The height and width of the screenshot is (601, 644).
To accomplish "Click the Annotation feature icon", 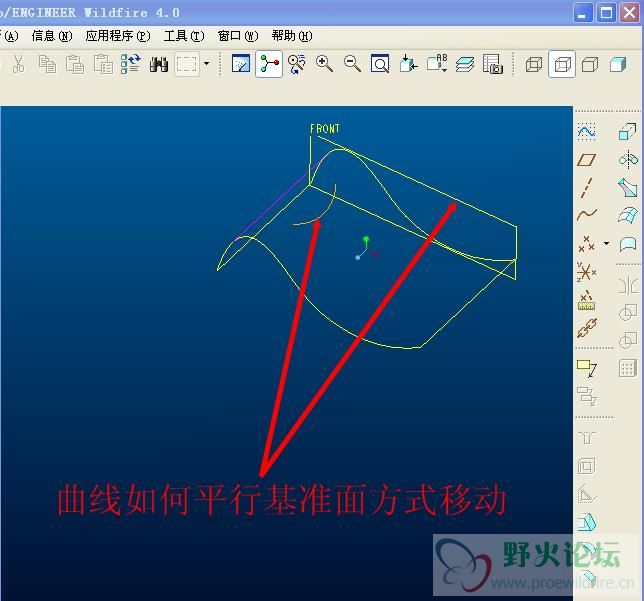I will point(586,368).
